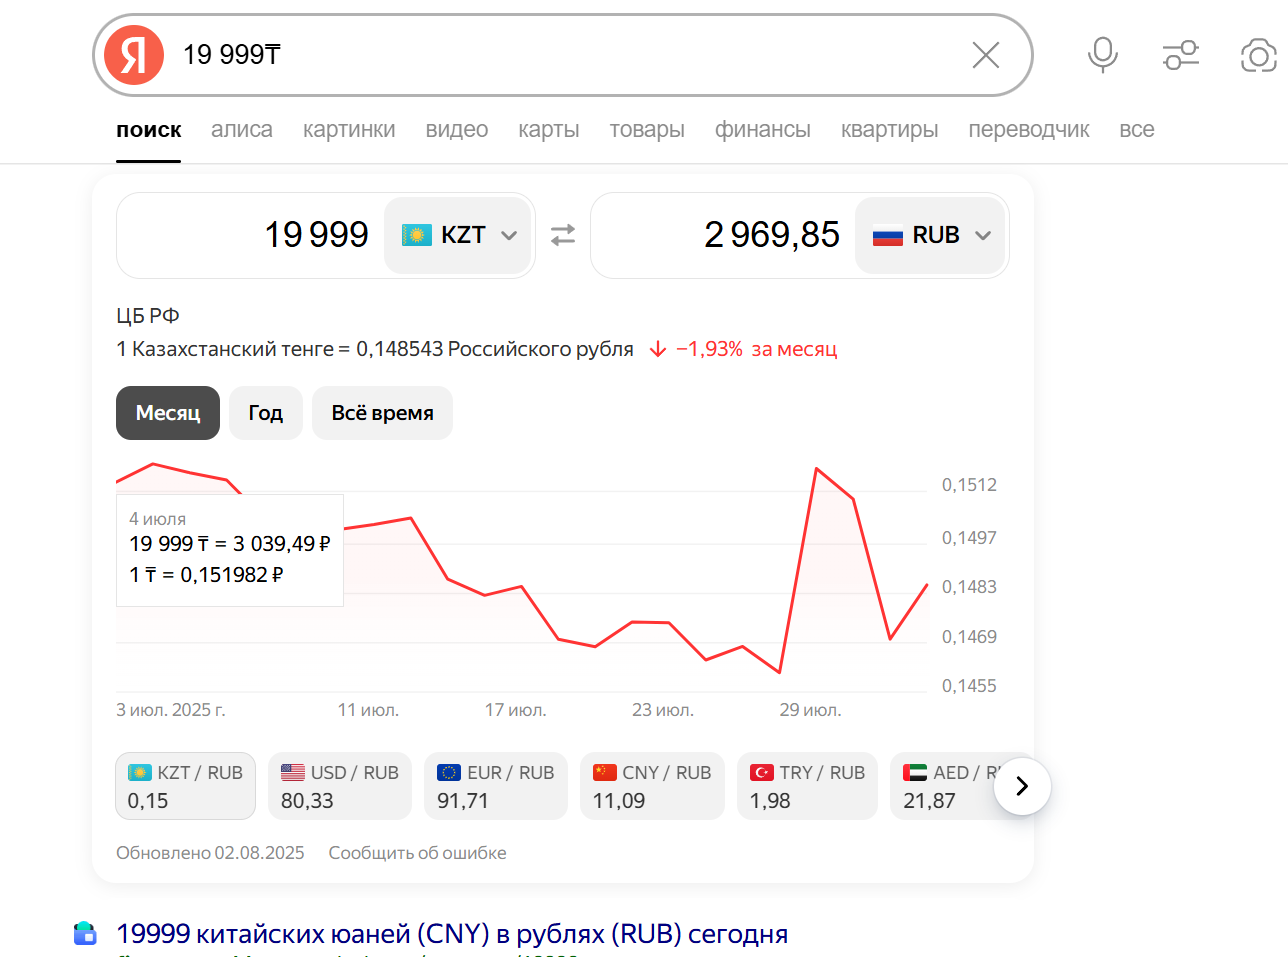Open the все search categories menu

pos(1136,130)
